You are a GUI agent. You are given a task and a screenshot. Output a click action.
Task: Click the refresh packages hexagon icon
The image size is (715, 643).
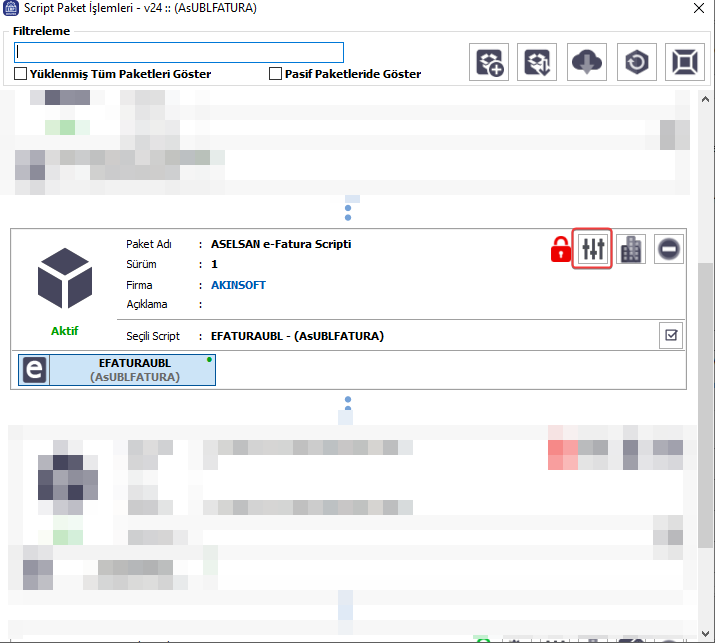tap(636, 63)
